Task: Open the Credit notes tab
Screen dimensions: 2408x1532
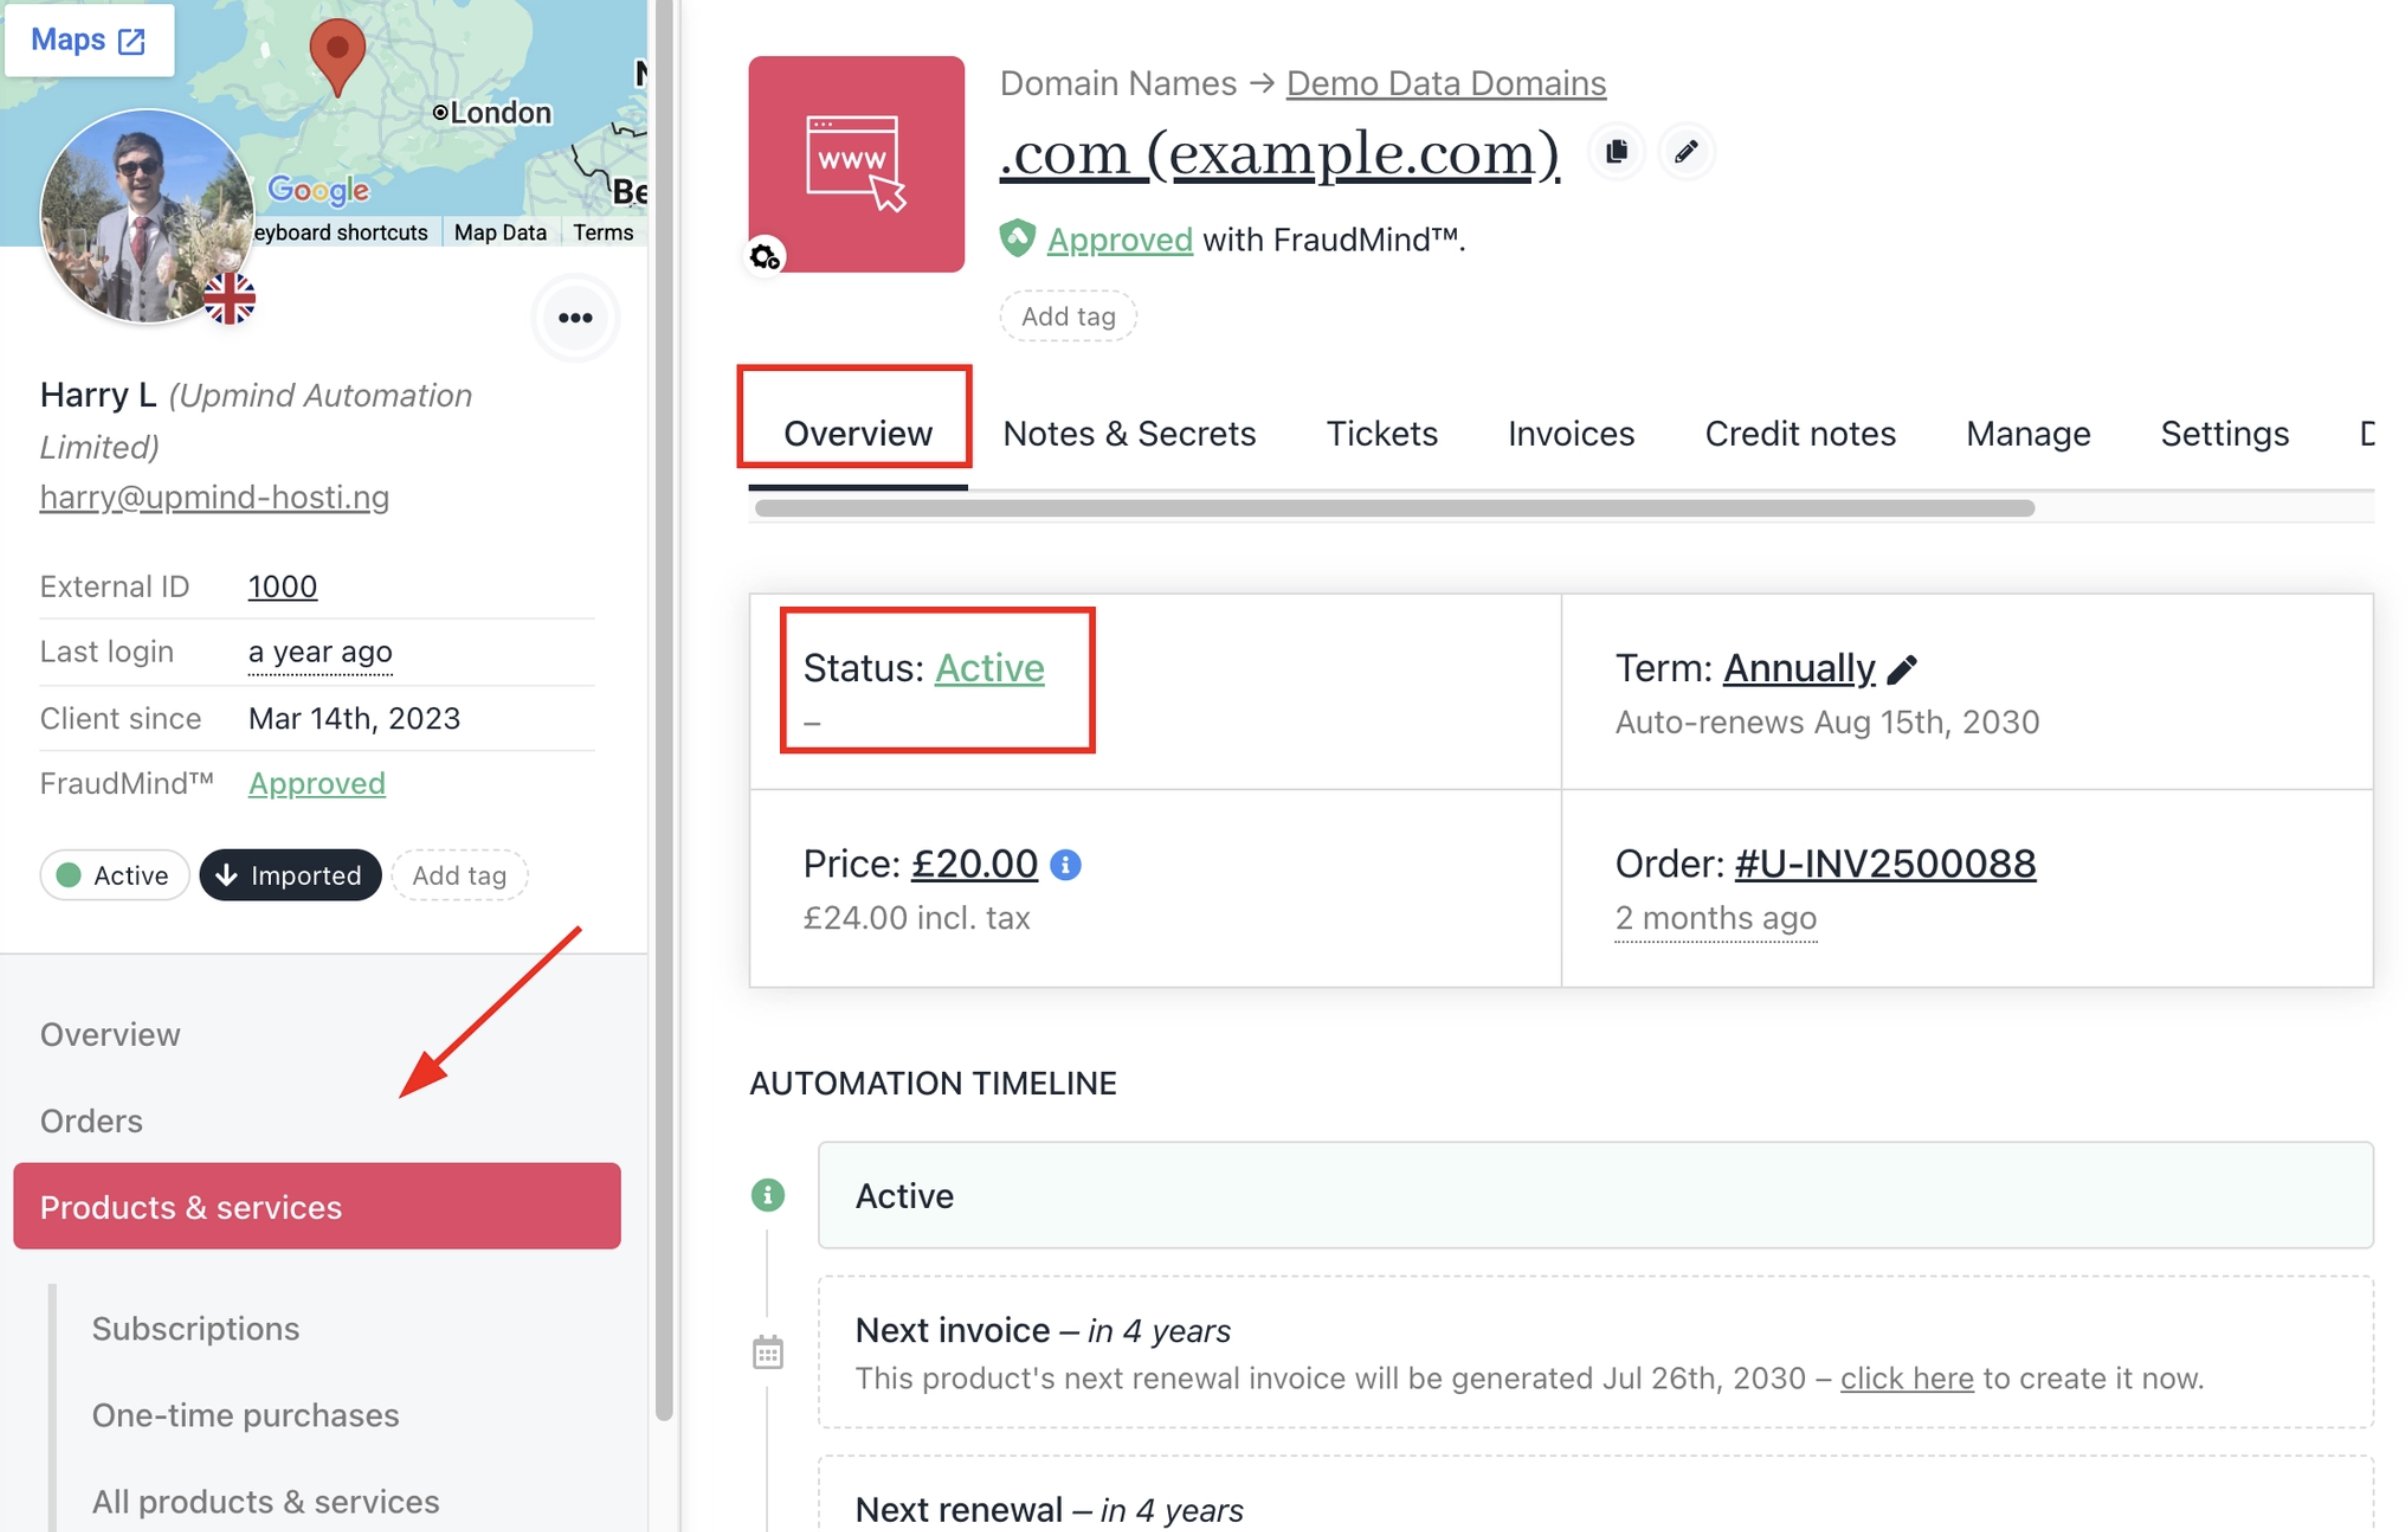Action: click(1800, 433)
